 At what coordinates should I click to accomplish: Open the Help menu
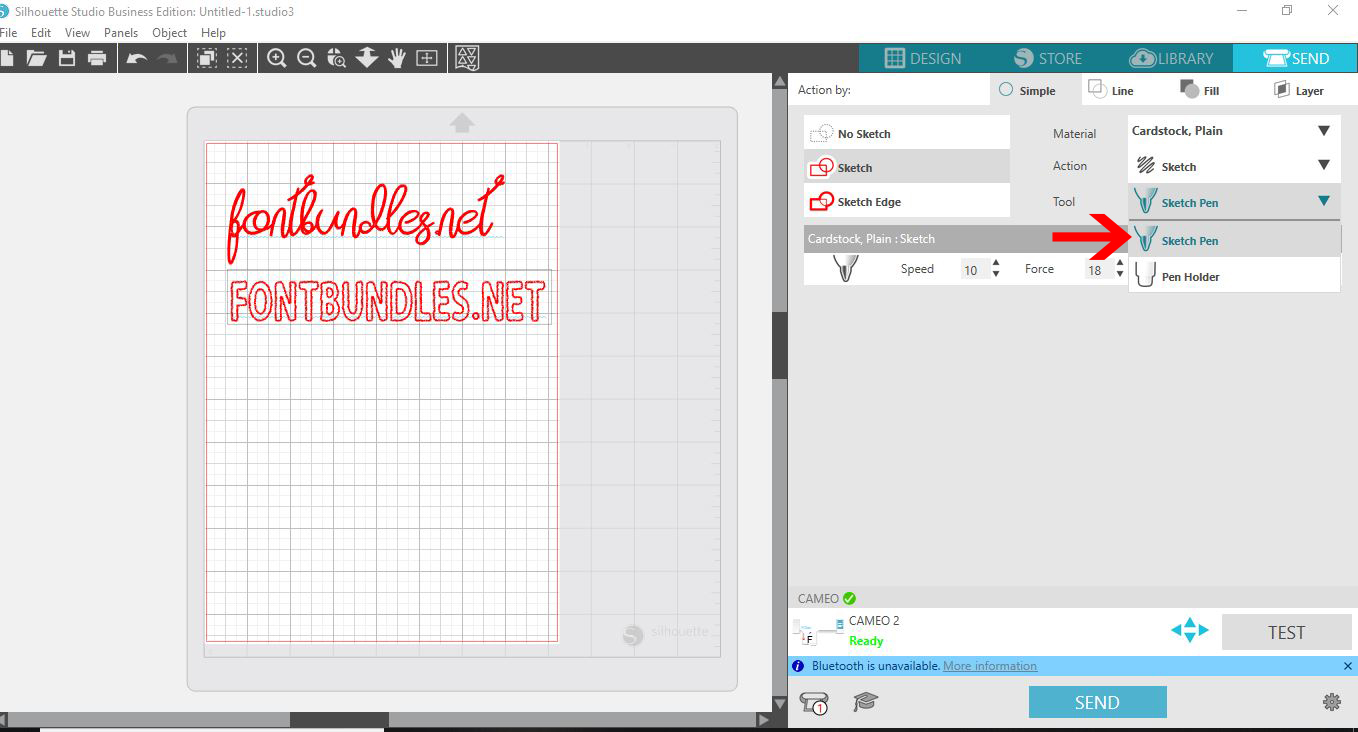click(x=213, y=32)
